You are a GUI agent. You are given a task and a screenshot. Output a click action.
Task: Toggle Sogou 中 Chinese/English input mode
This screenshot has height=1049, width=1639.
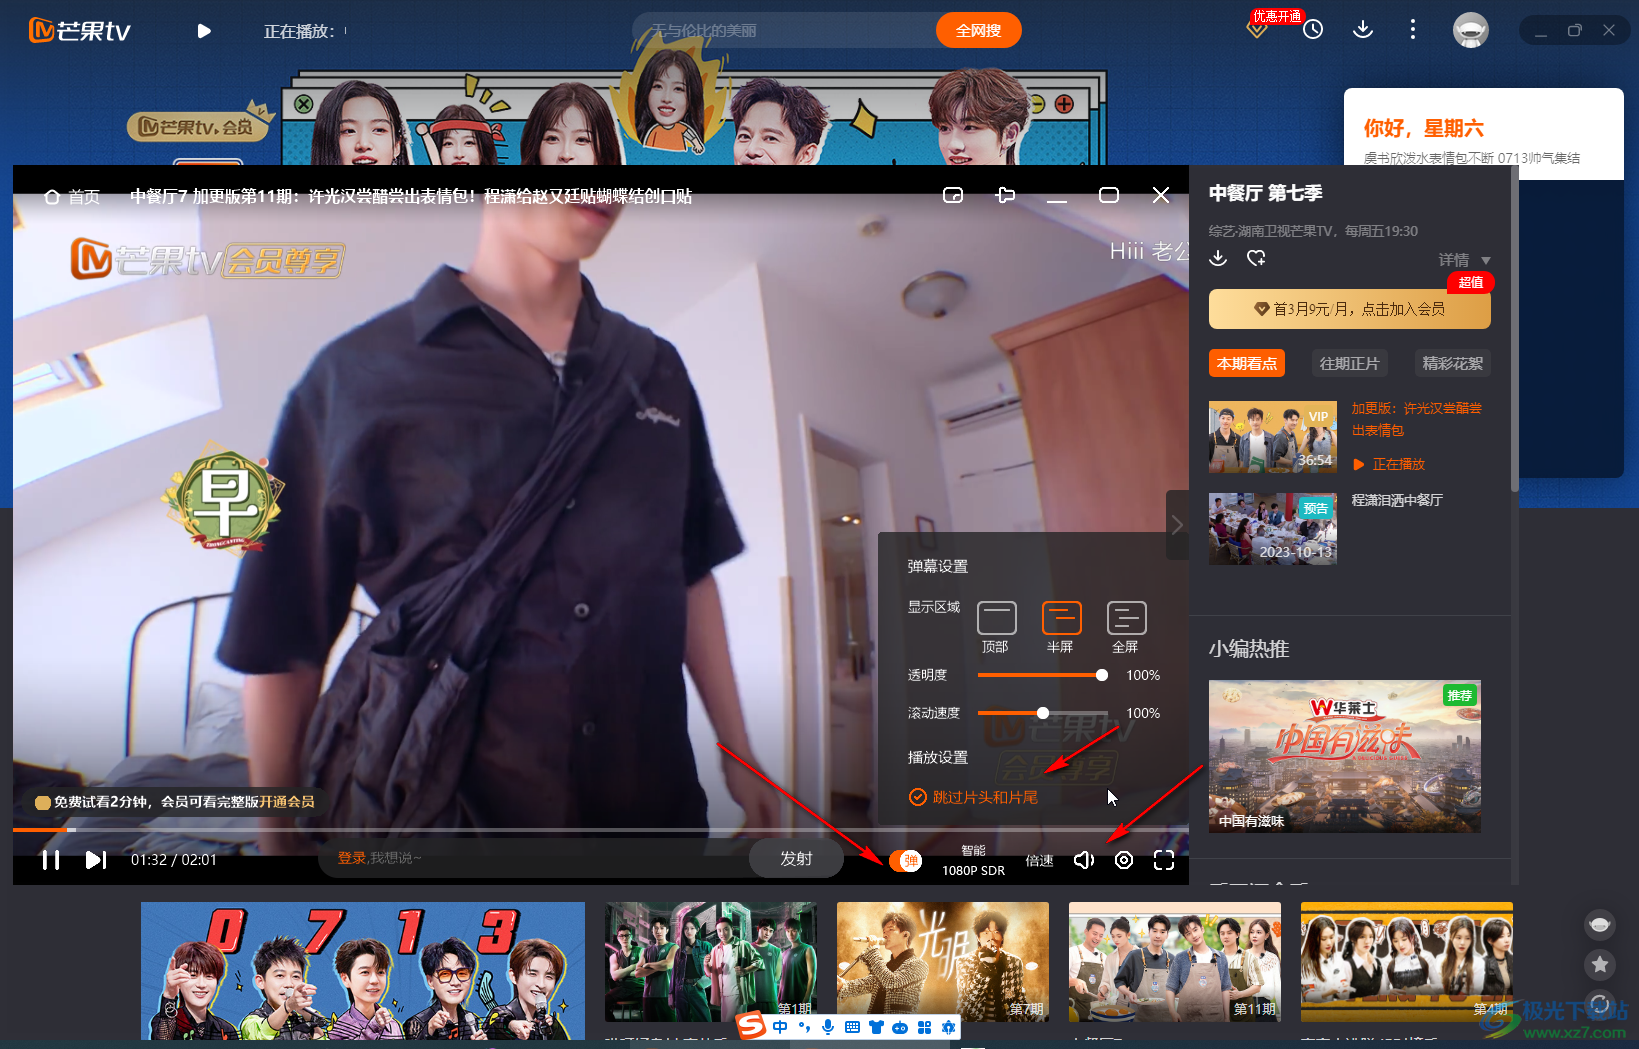tap(780, 1027)
